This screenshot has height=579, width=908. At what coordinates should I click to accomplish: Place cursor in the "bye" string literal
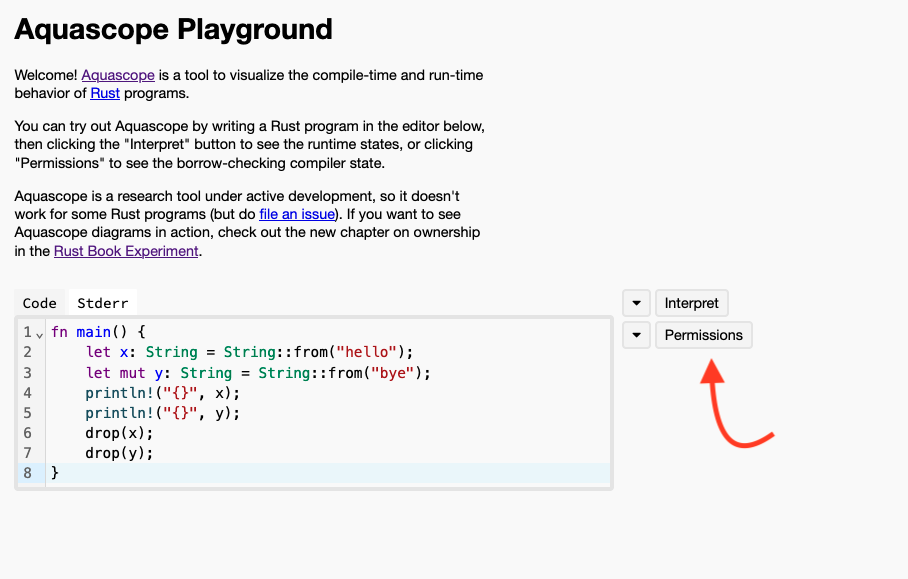pyautogui.click(x=395, y=373)
